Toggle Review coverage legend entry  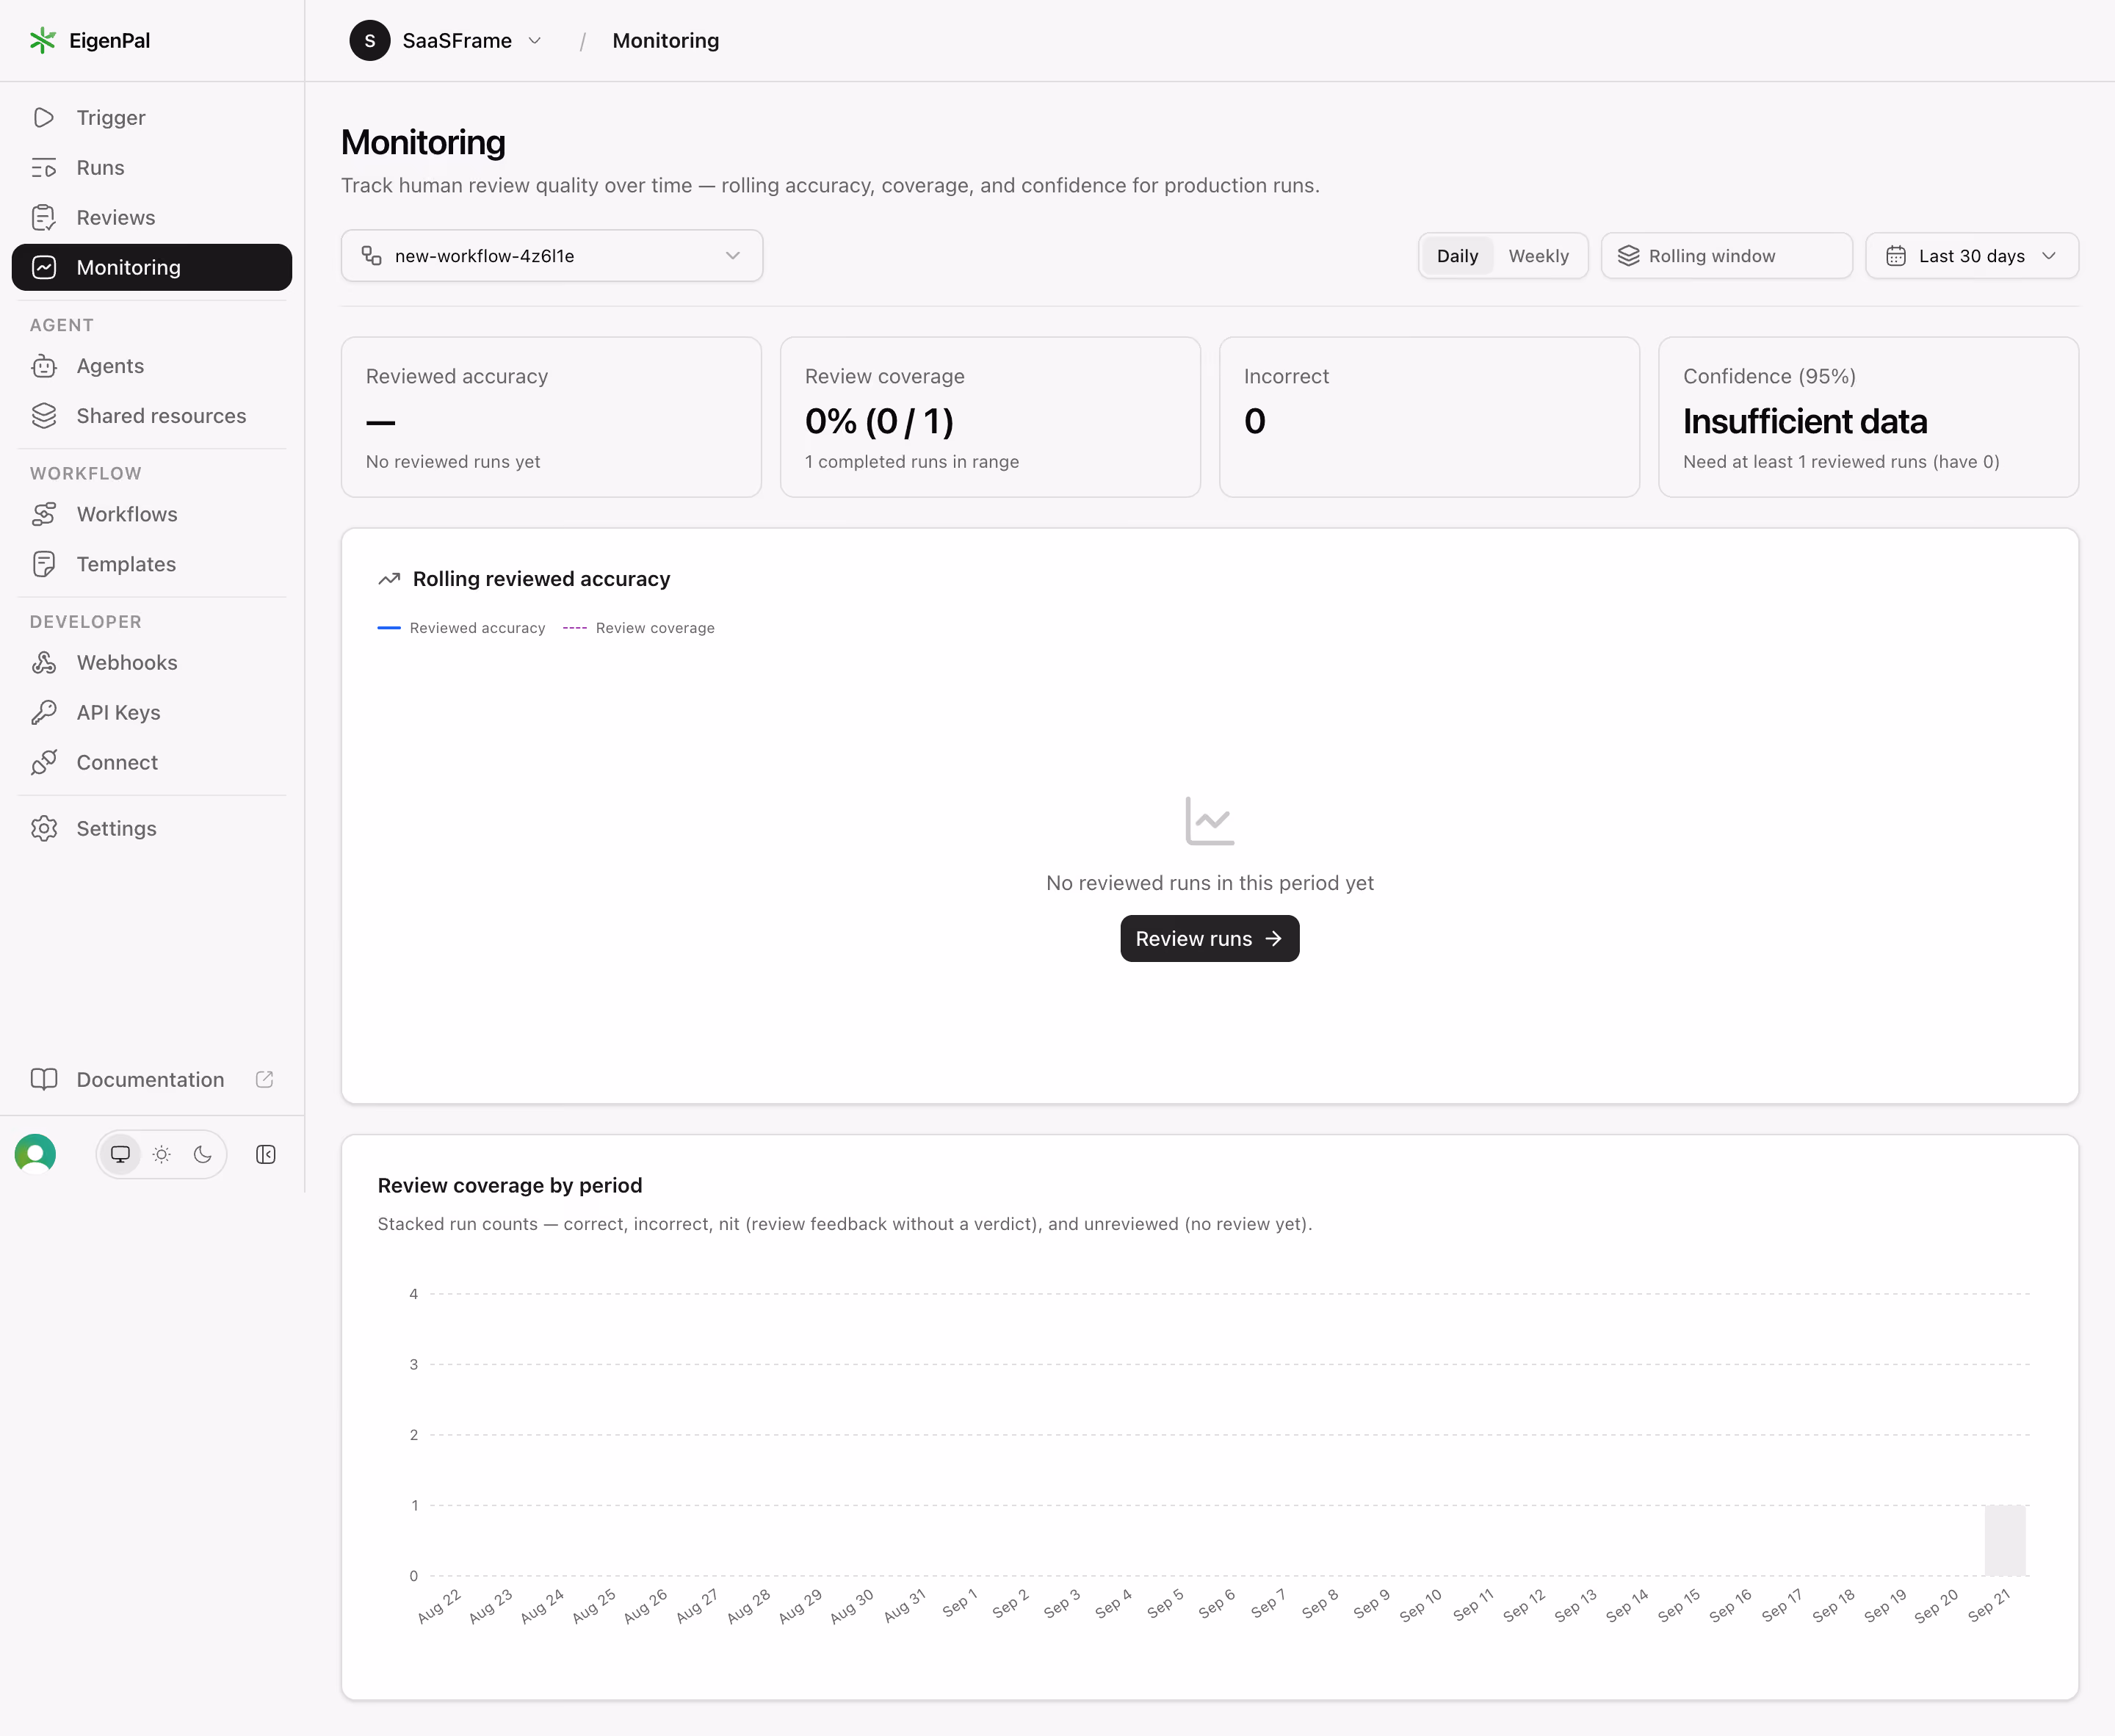(x=639, y=628)
